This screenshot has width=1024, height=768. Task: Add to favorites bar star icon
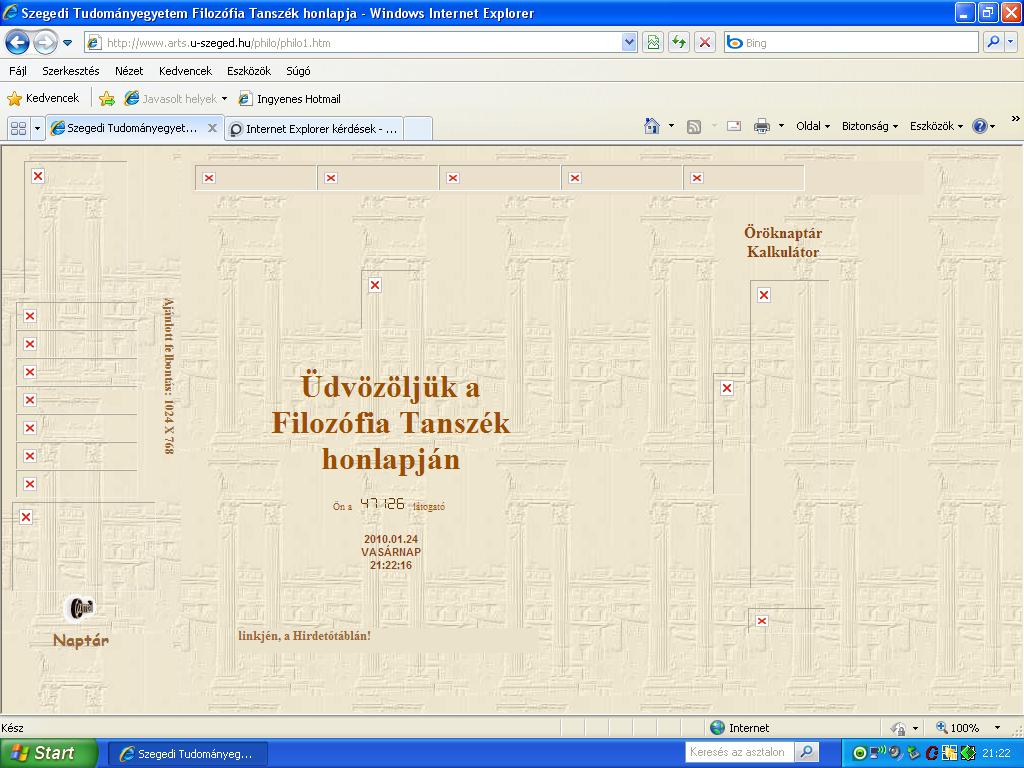click(x=107, y=99)
